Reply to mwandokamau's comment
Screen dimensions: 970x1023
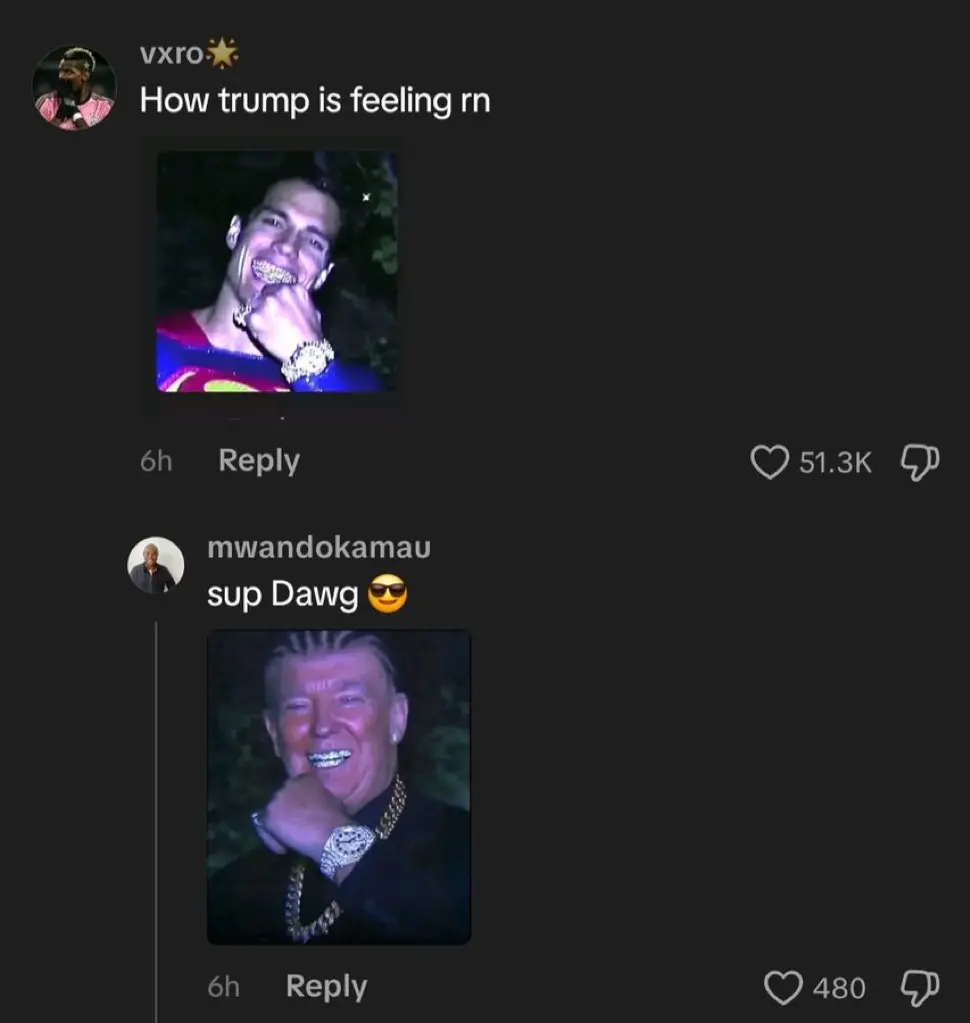click(x=326, y=987)
